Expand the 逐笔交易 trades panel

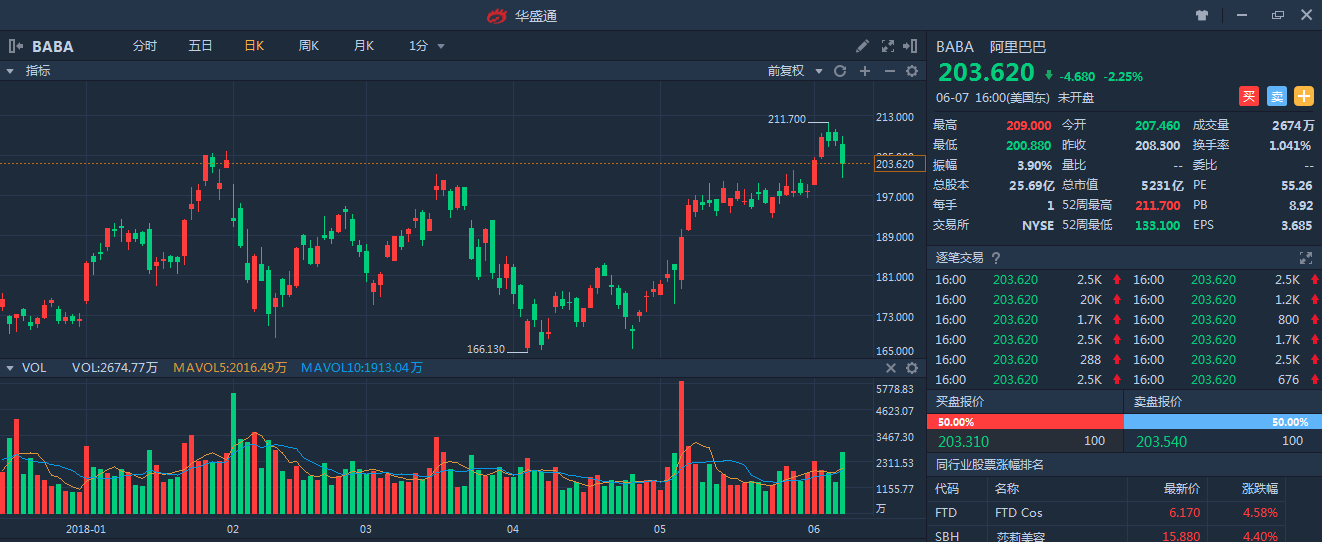coord(1305,258)
